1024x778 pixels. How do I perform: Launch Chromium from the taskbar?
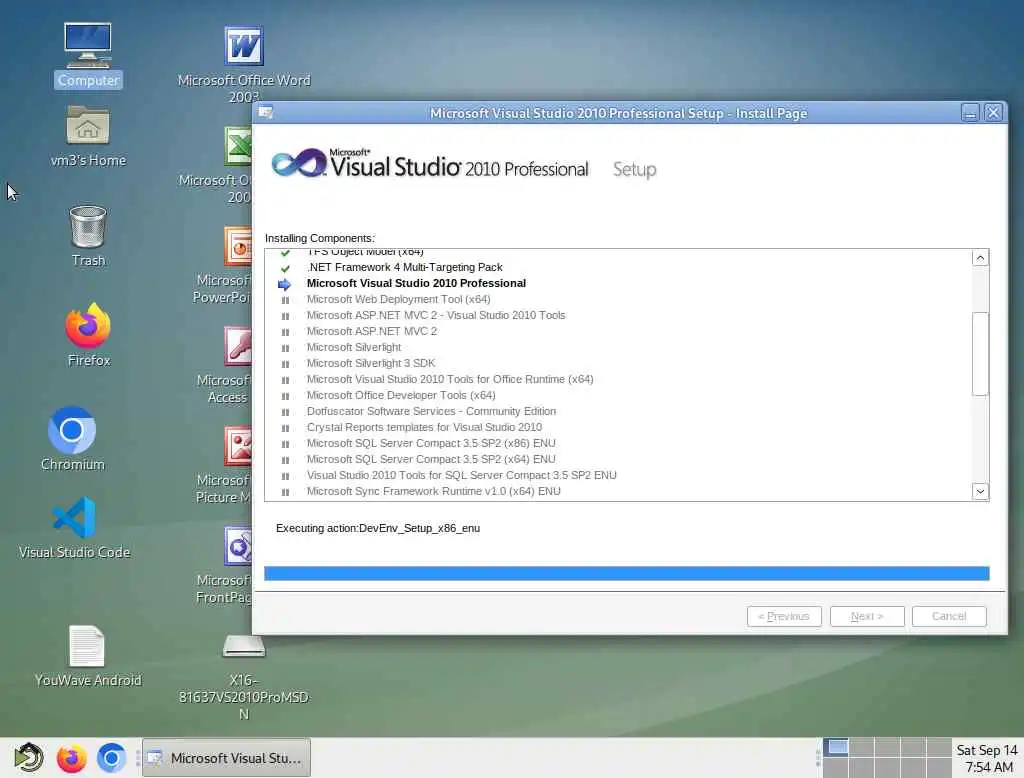pos(111,758)
